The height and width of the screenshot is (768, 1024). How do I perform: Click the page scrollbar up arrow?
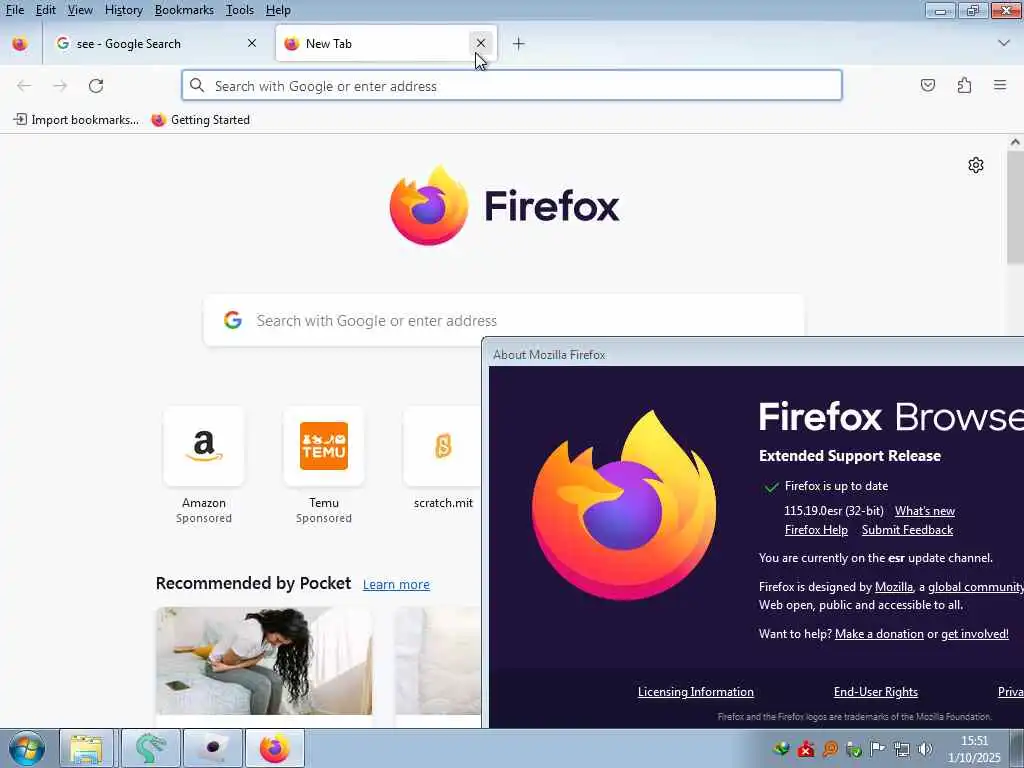(x=1015, y=142)
